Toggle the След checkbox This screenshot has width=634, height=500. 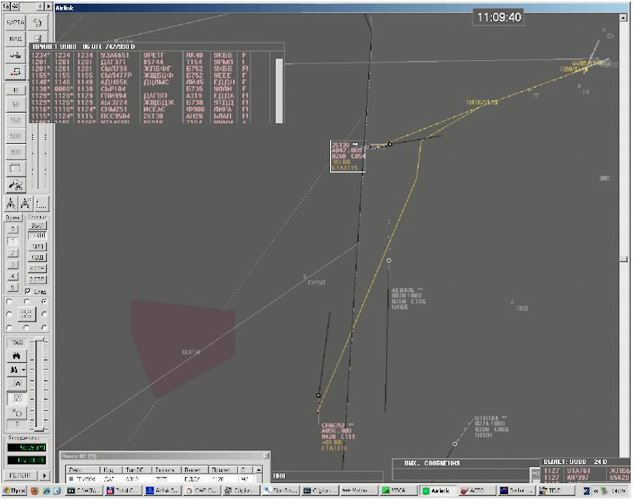[27, 291]
